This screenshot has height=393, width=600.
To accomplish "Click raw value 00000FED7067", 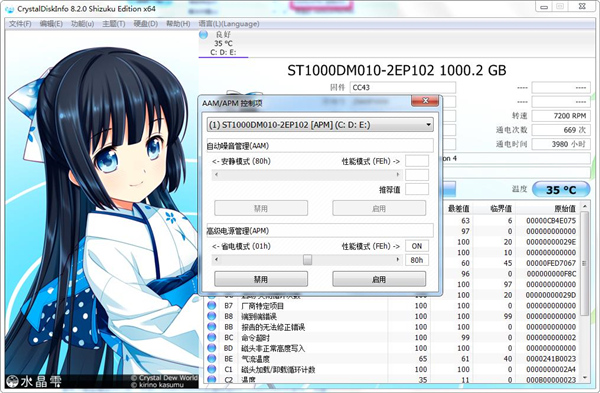I will tap(551, 263).
